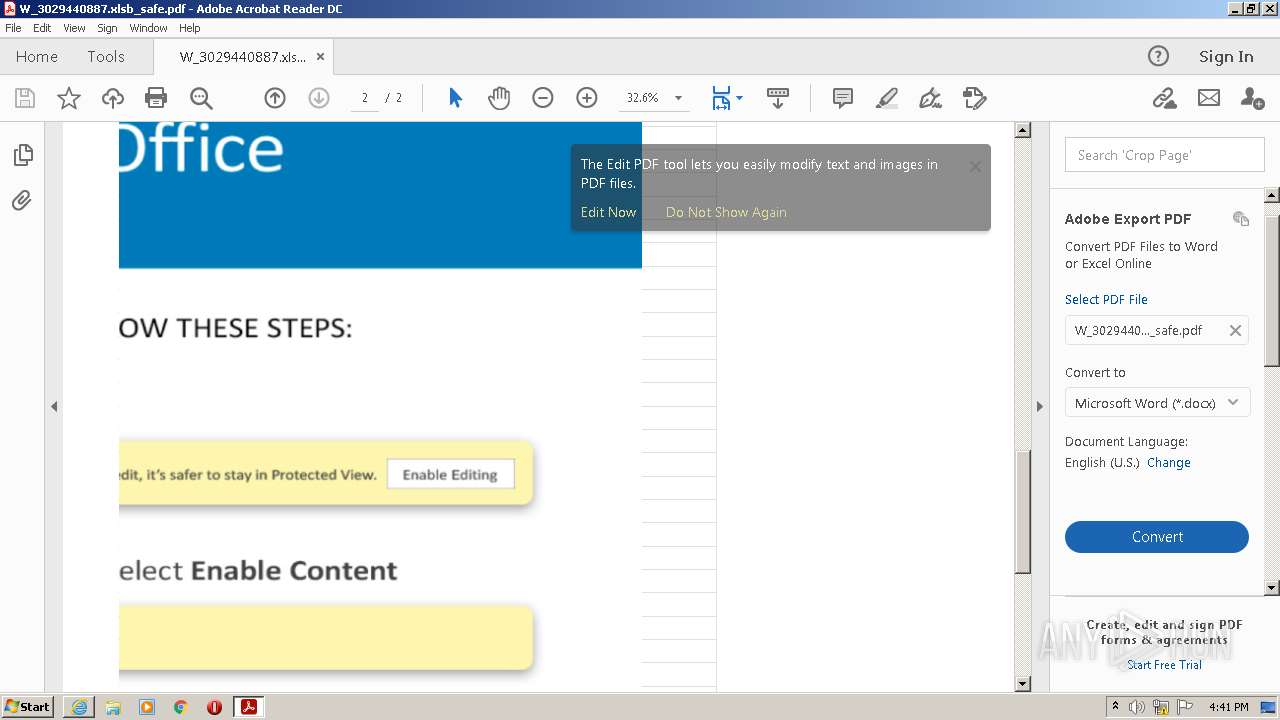Zoom in with the plus icon
The height and width of the screenshot is (720, 1280).
(x=587, y=98)
